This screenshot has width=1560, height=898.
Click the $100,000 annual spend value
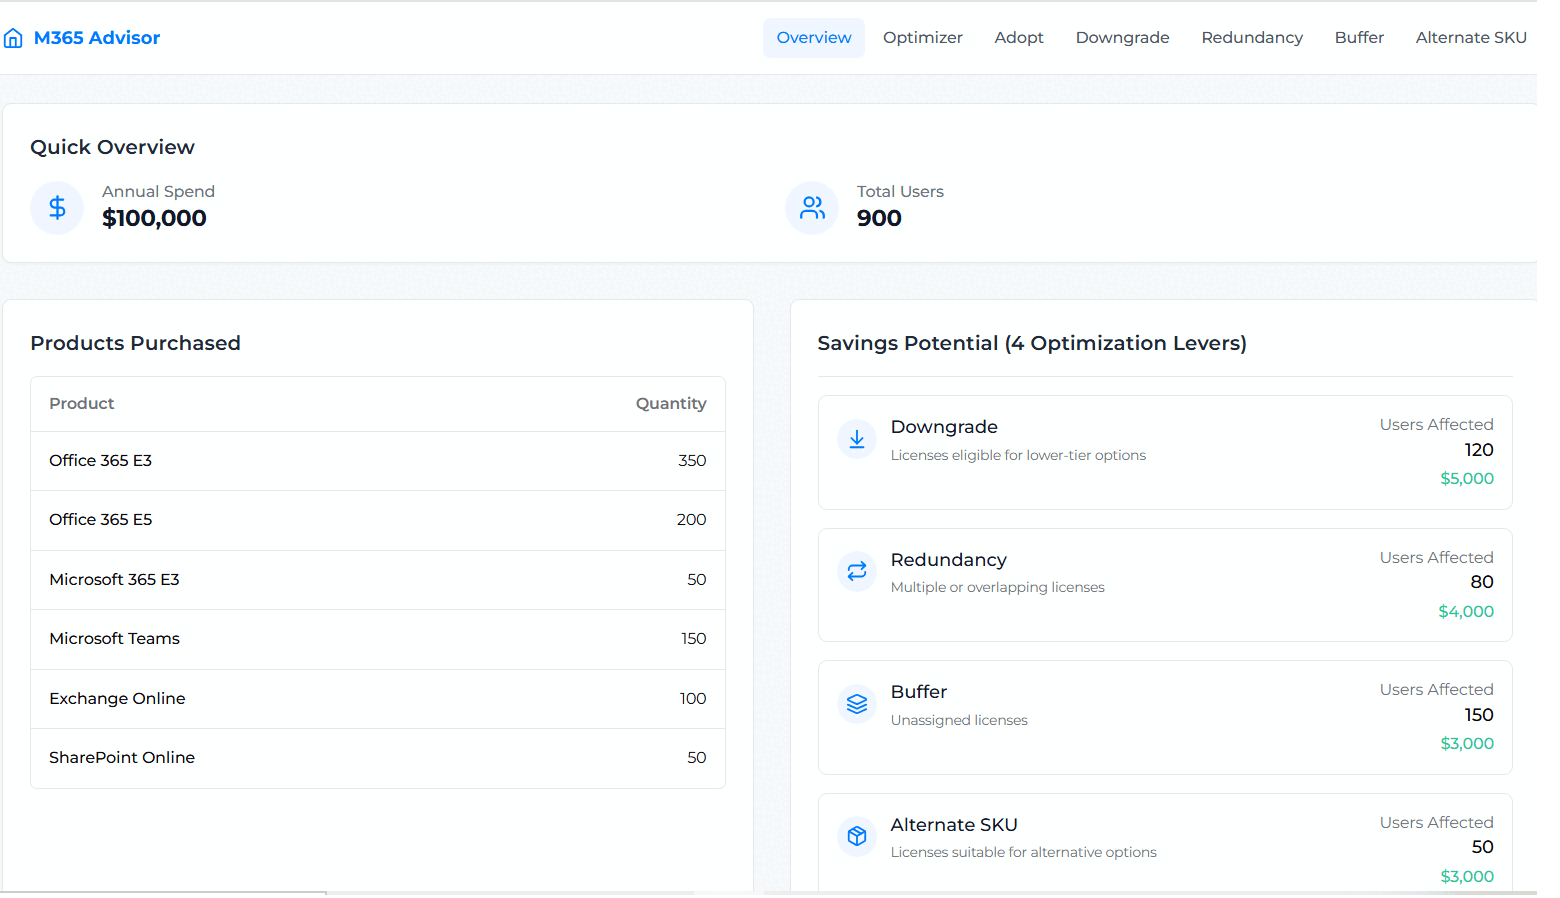pyautogui.click(x=154, y=219)
